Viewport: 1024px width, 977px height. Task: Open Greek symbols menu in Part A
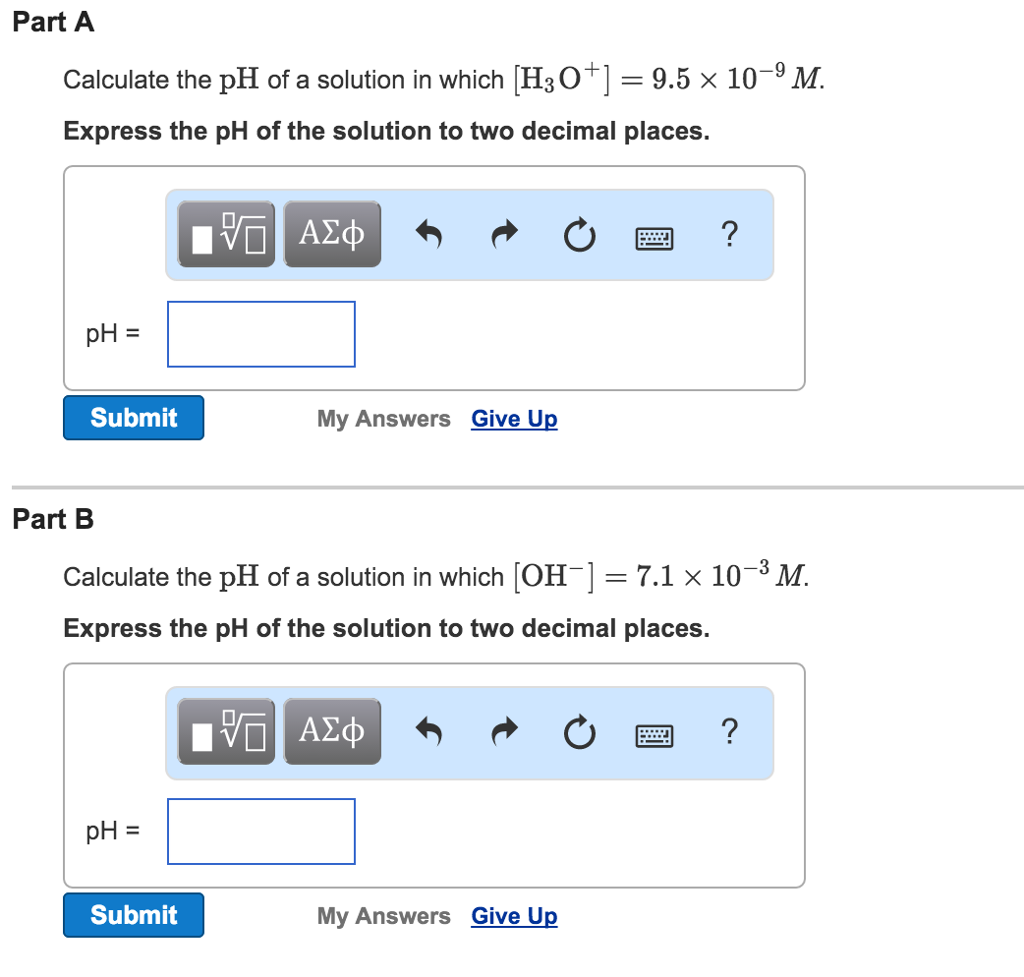[332, 234]
